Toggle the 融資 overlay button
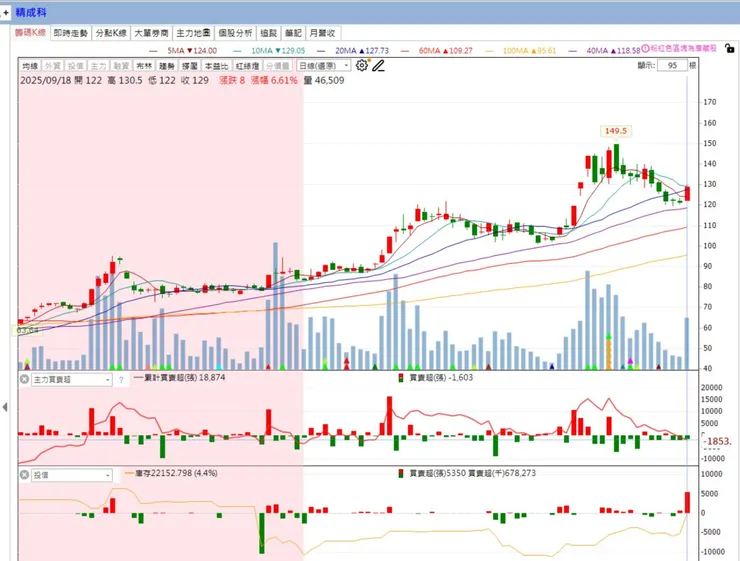This screenshot has height=561, width=740. pos(121,66)
